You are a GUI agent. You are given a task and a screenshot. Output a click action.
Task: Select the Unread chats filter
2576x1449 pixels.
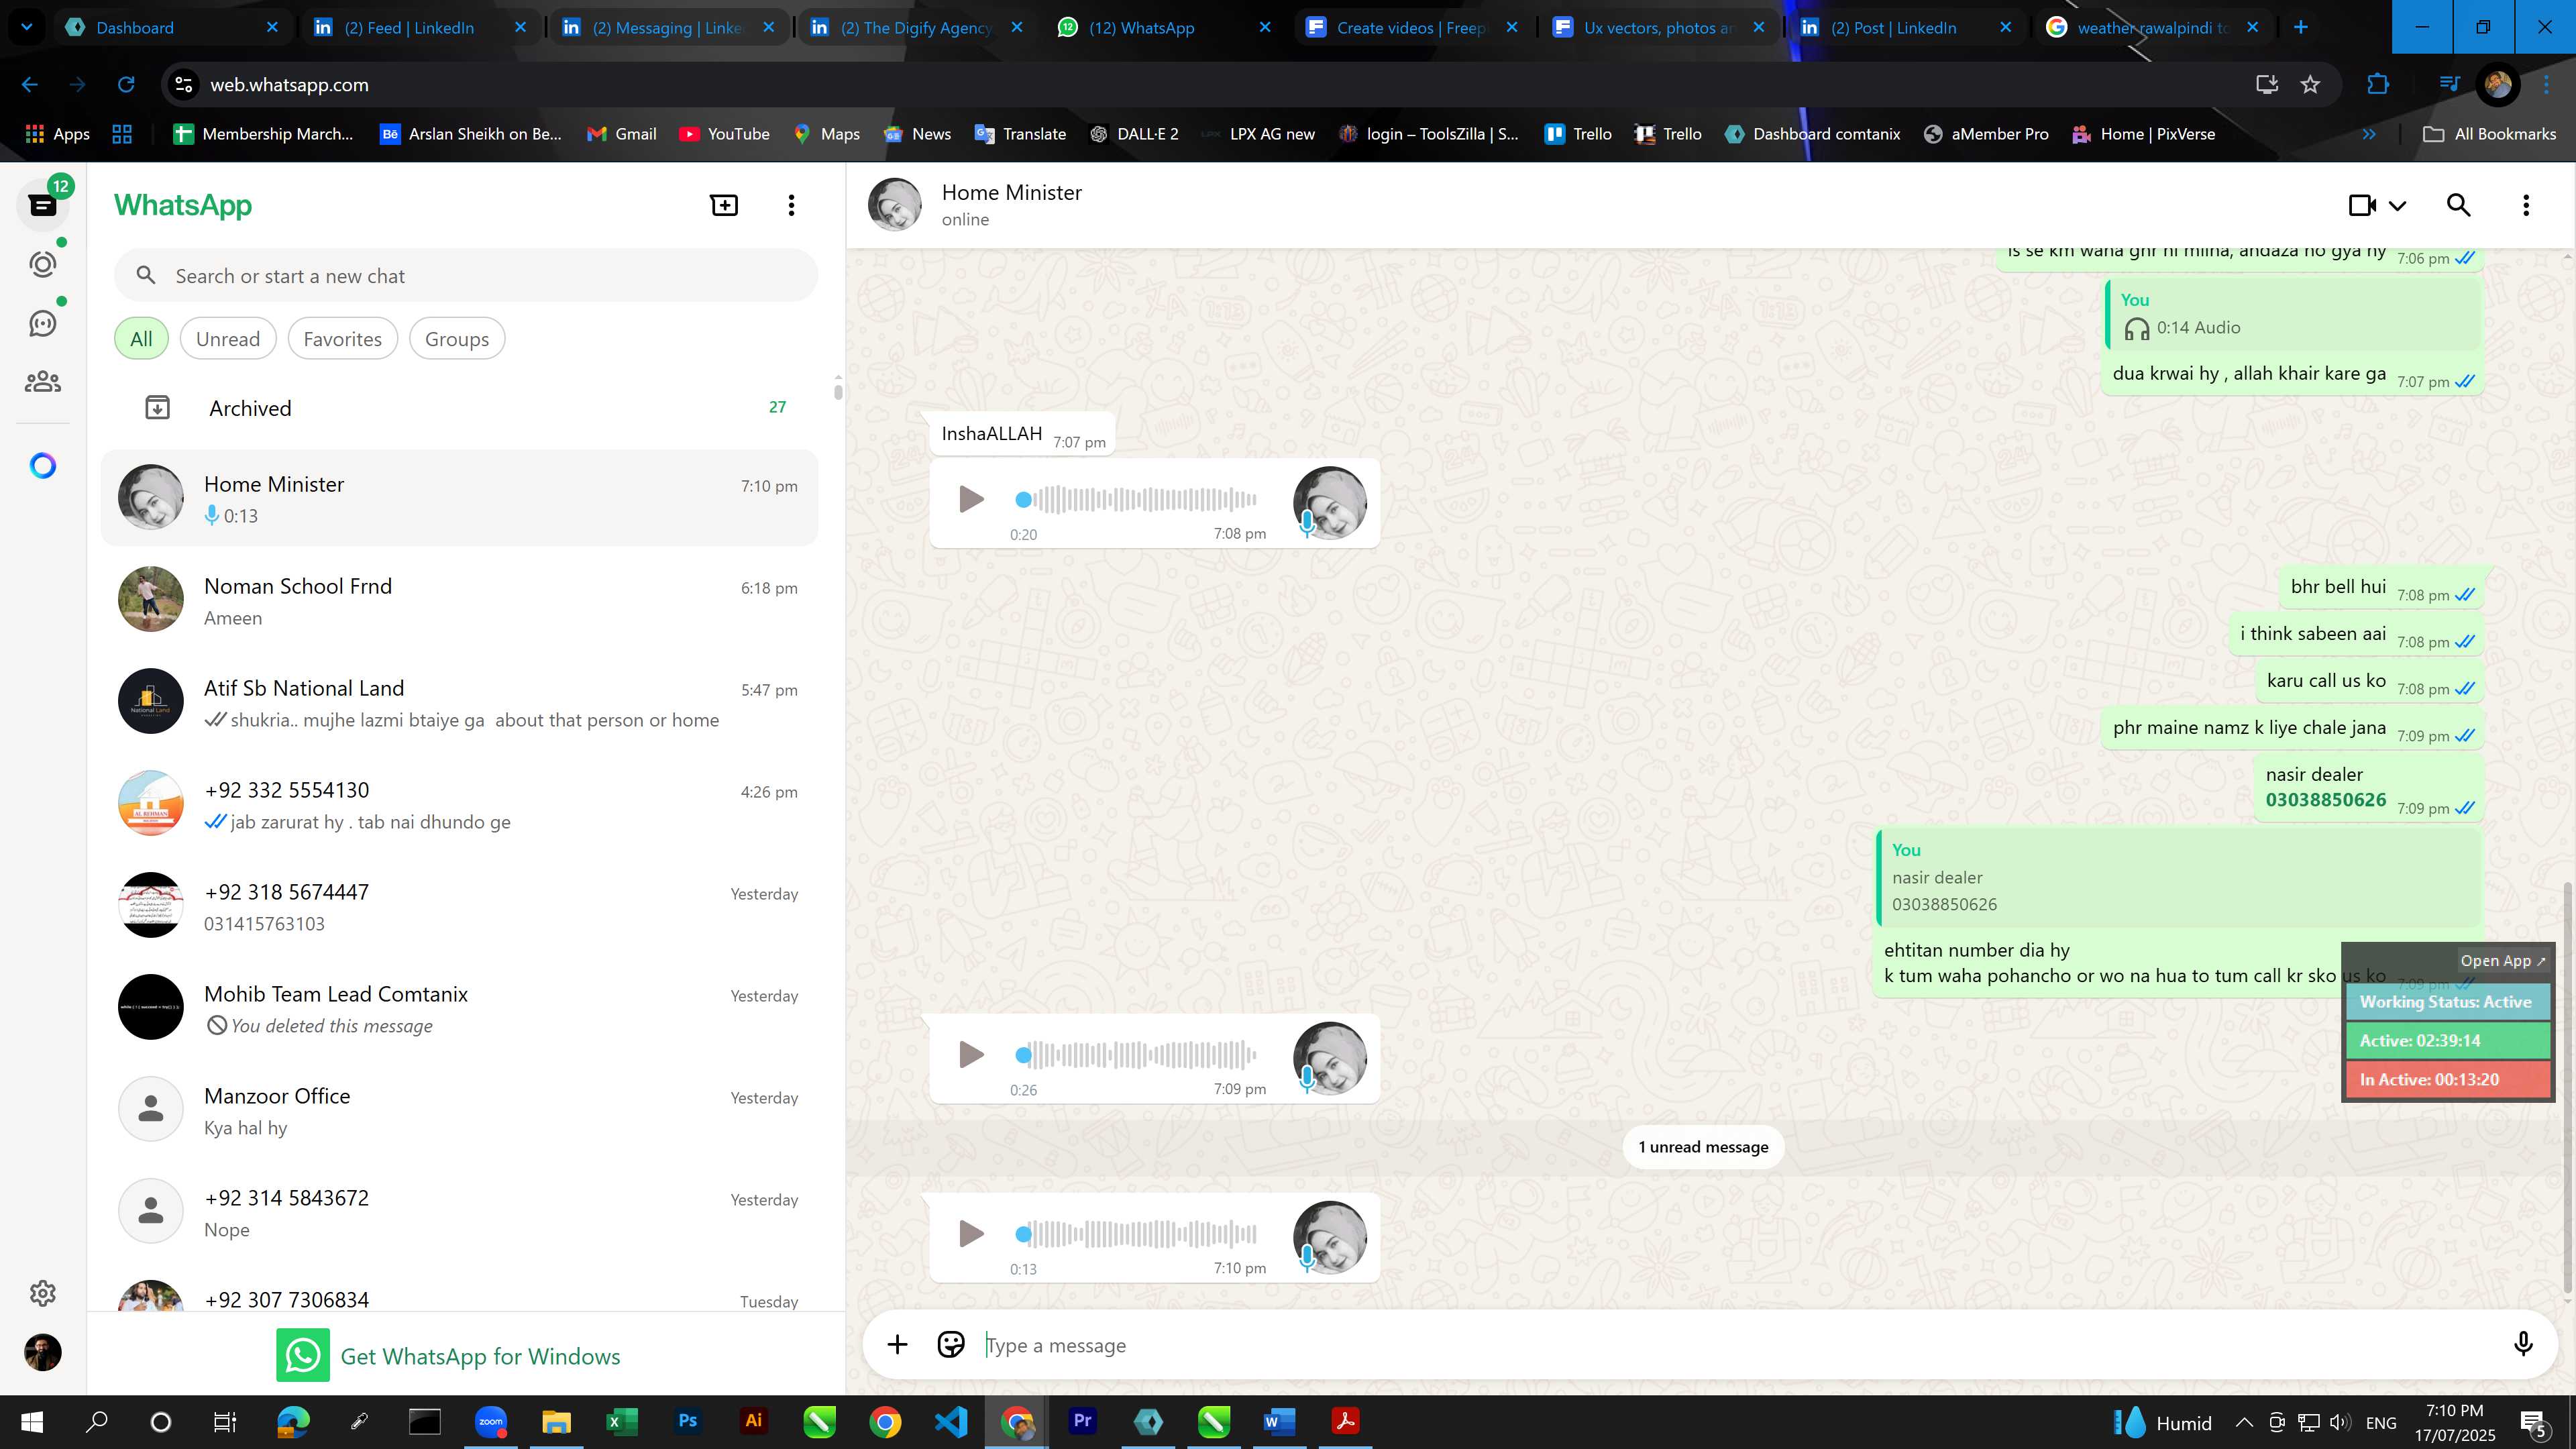(x=228, y=339)
